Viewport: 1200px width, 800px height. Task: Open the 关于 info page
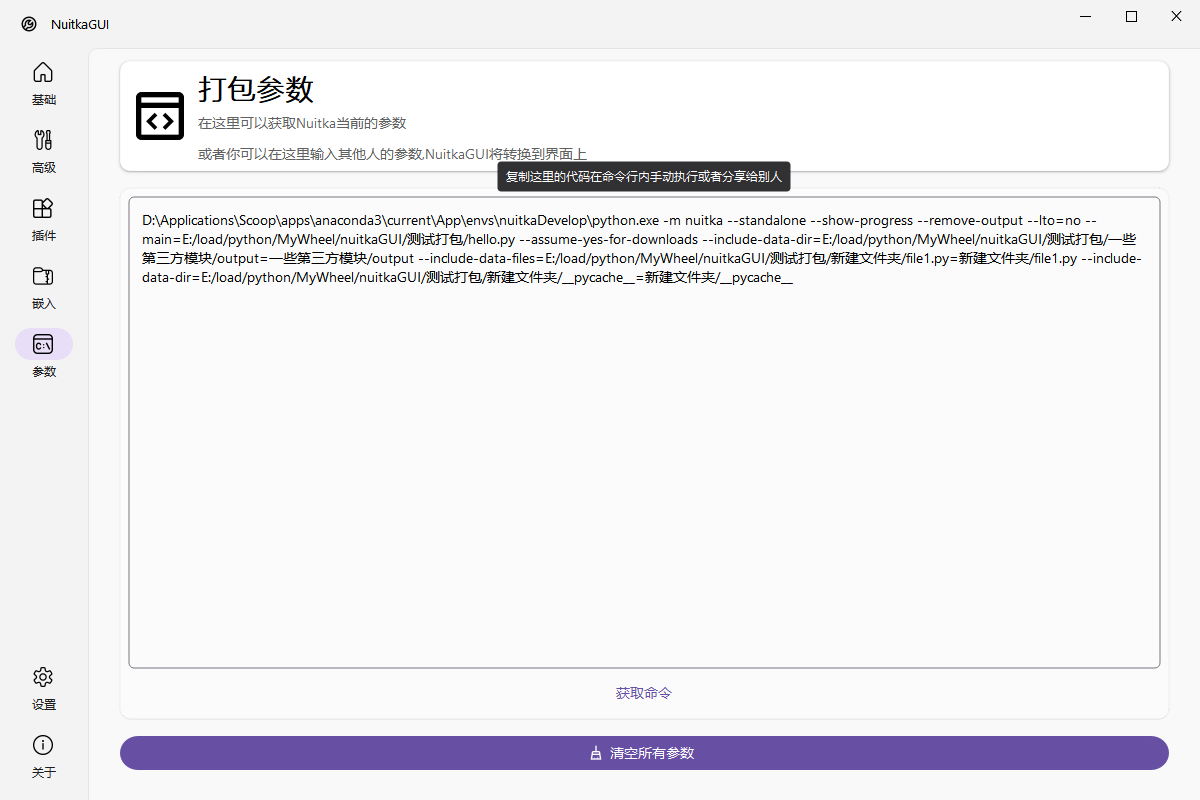pyautogui.click(x=44, y=757)
